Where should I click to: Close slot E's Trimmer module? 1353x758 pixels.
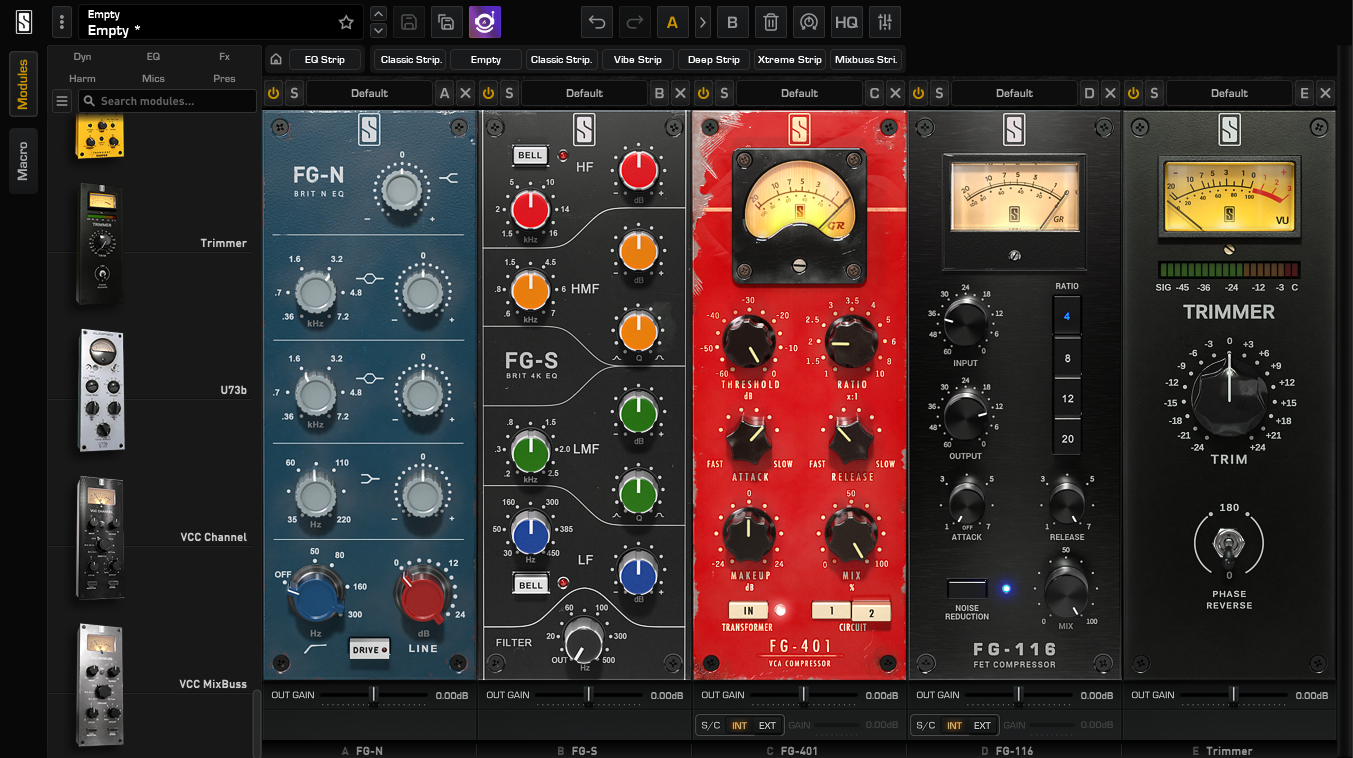click(1326, 93)
